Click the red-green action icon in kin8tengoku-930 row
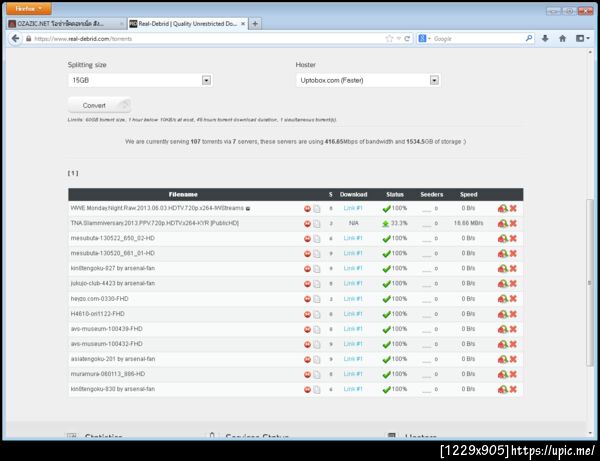 (x=502, y=389)
